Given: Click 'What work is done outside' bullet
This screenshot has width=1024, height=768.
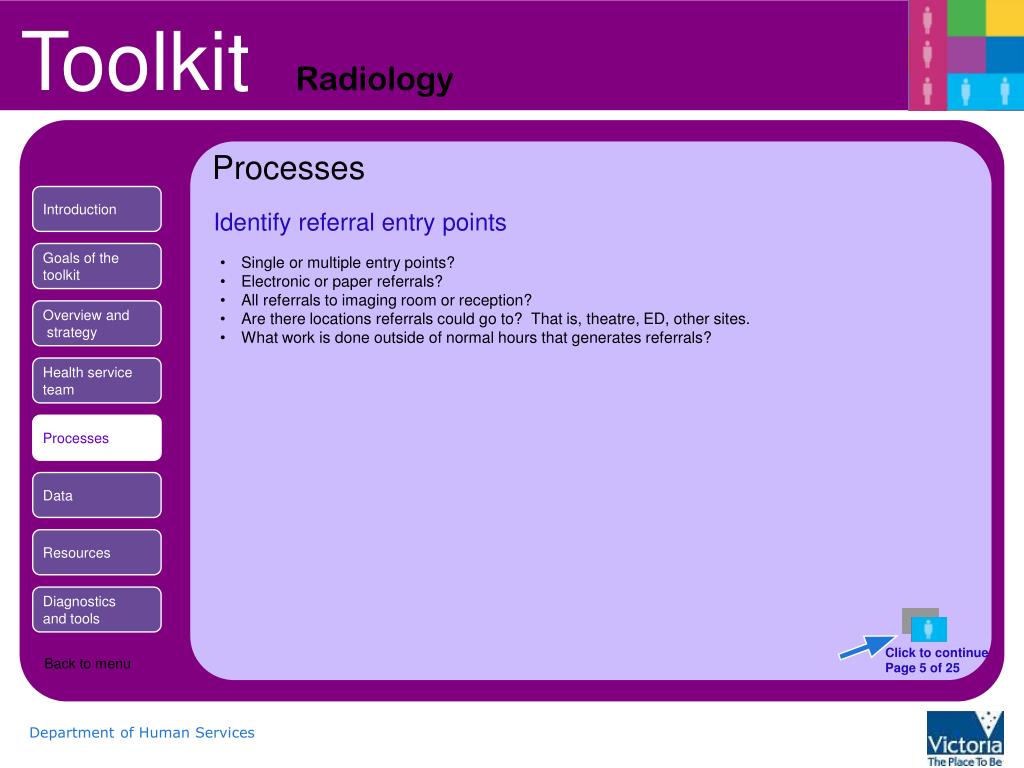Looking at the screenshot, I should [x=476, y=338].
